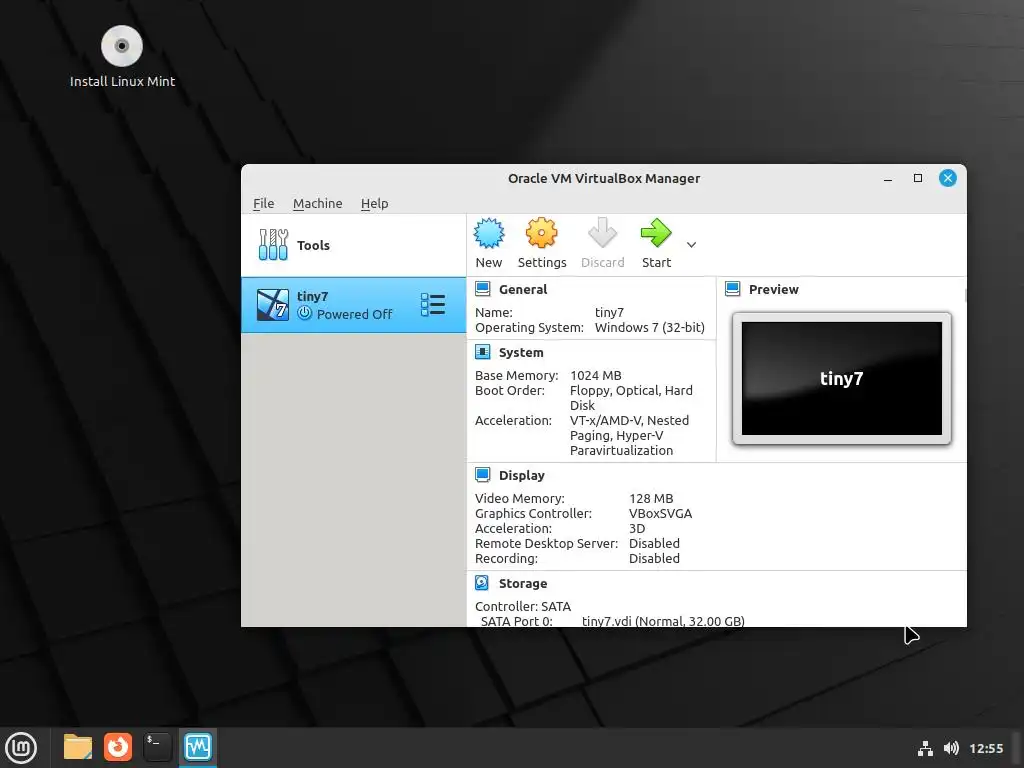The image size is (1024, 768).
Task: Click boot order 'Floppy, Optical, Hard Disk'
Action: 631,398
